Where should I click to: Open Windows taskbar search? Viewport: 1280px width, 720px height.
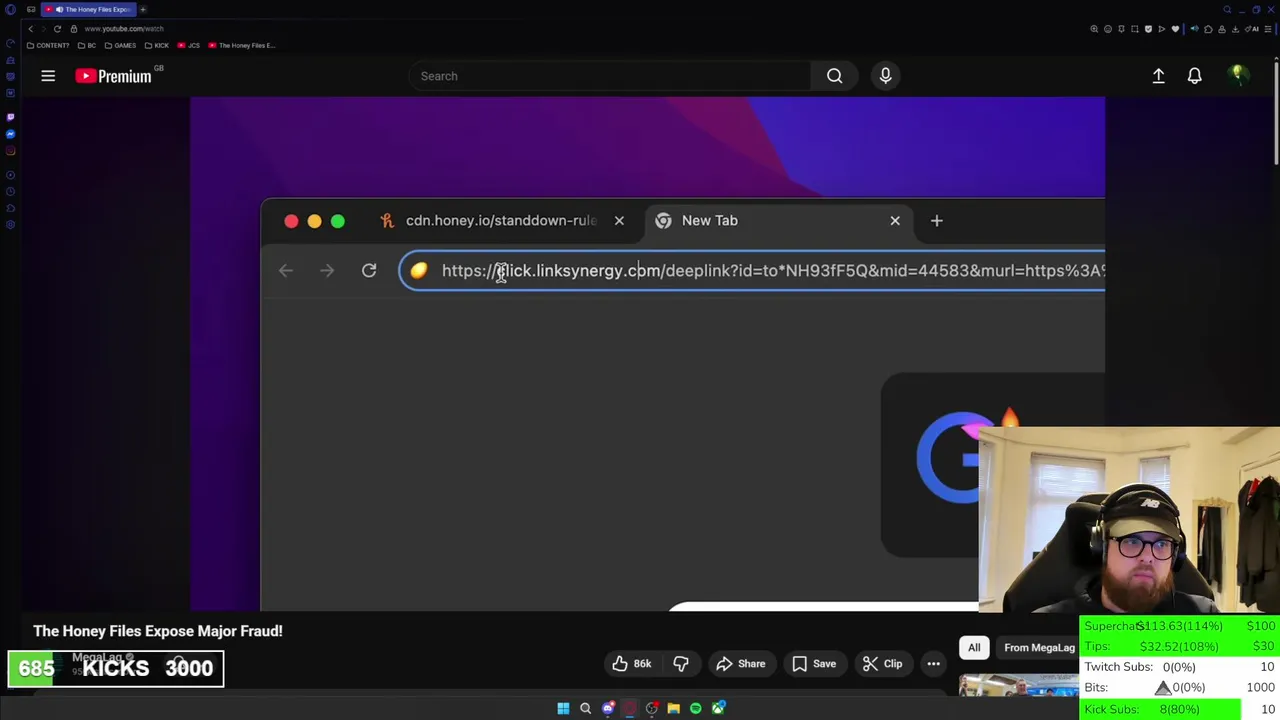[585, 708]
